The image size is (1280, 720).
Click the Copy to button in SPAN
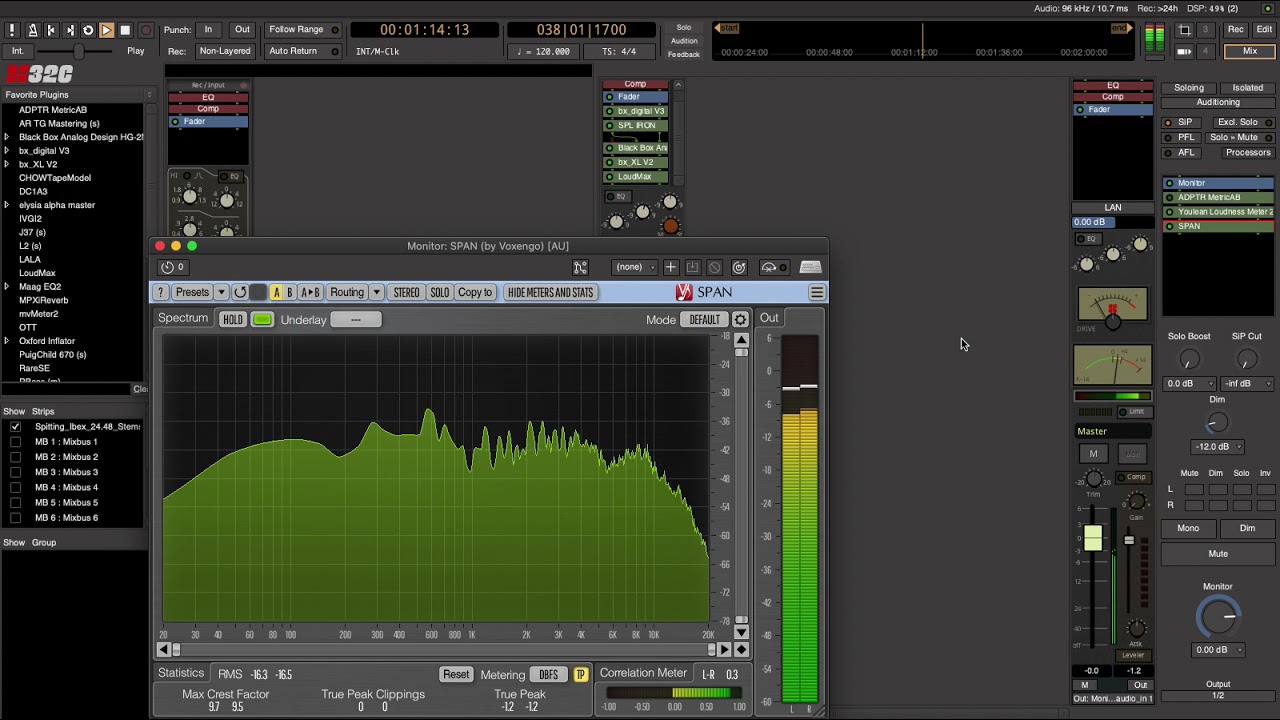(x=475, y=292)
